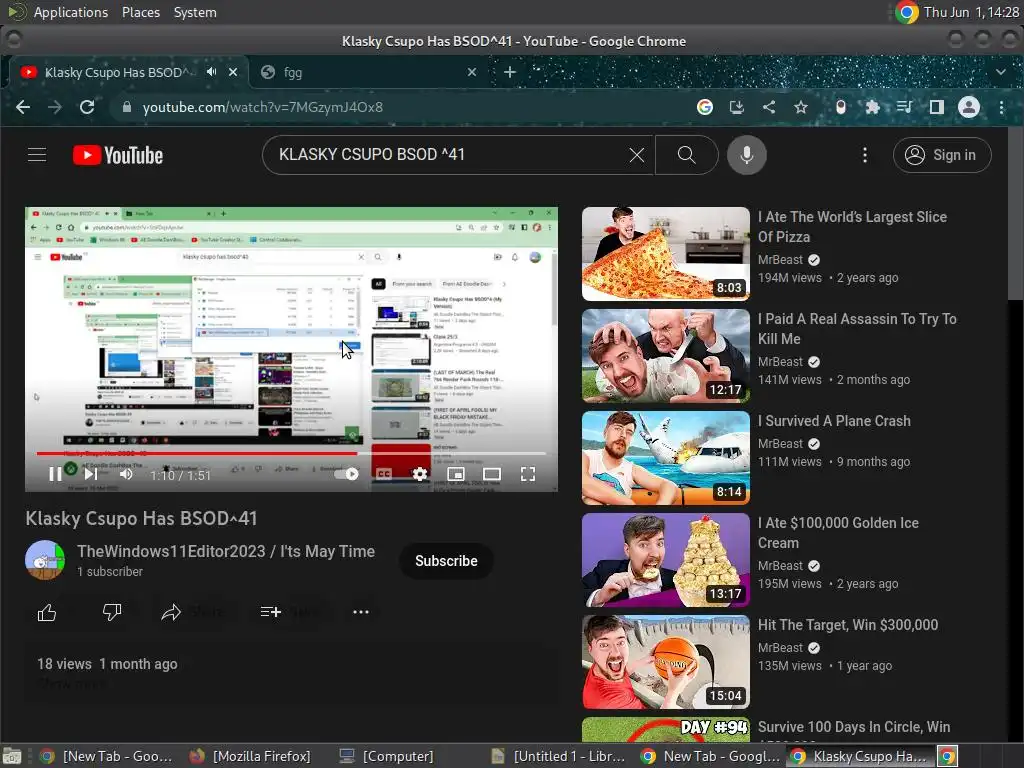
Task: Go to YouTube home via logo
Action: (118, 155)
